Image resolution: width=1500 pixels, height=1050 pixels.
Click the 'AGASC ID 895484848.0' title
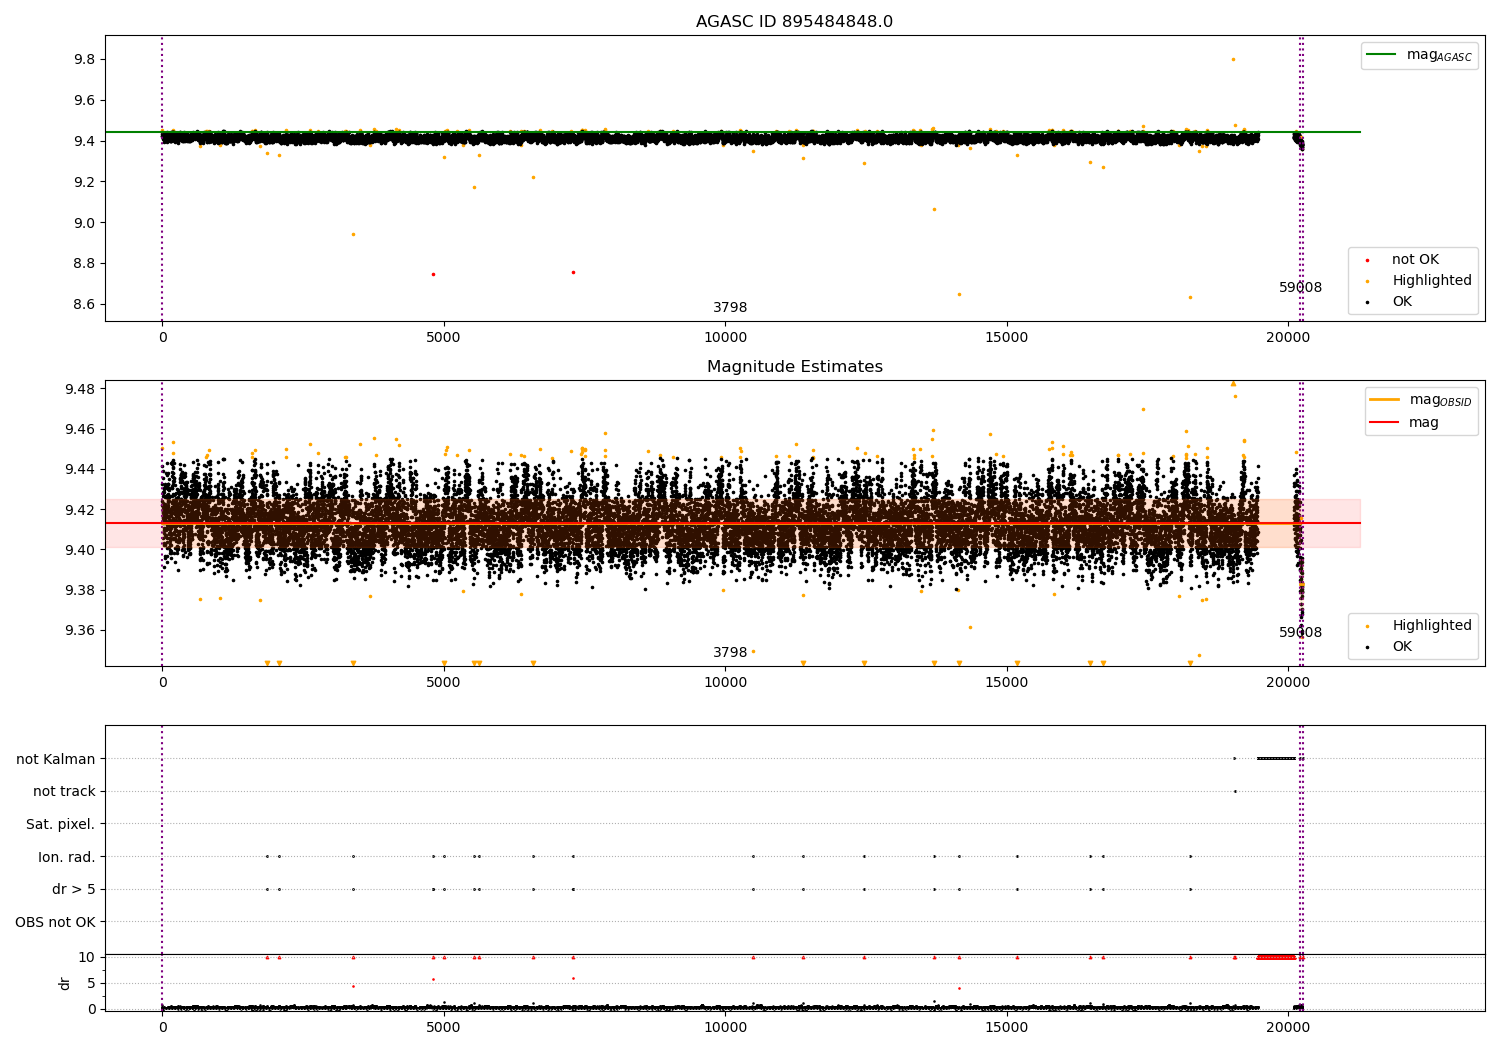pos(794,22)
